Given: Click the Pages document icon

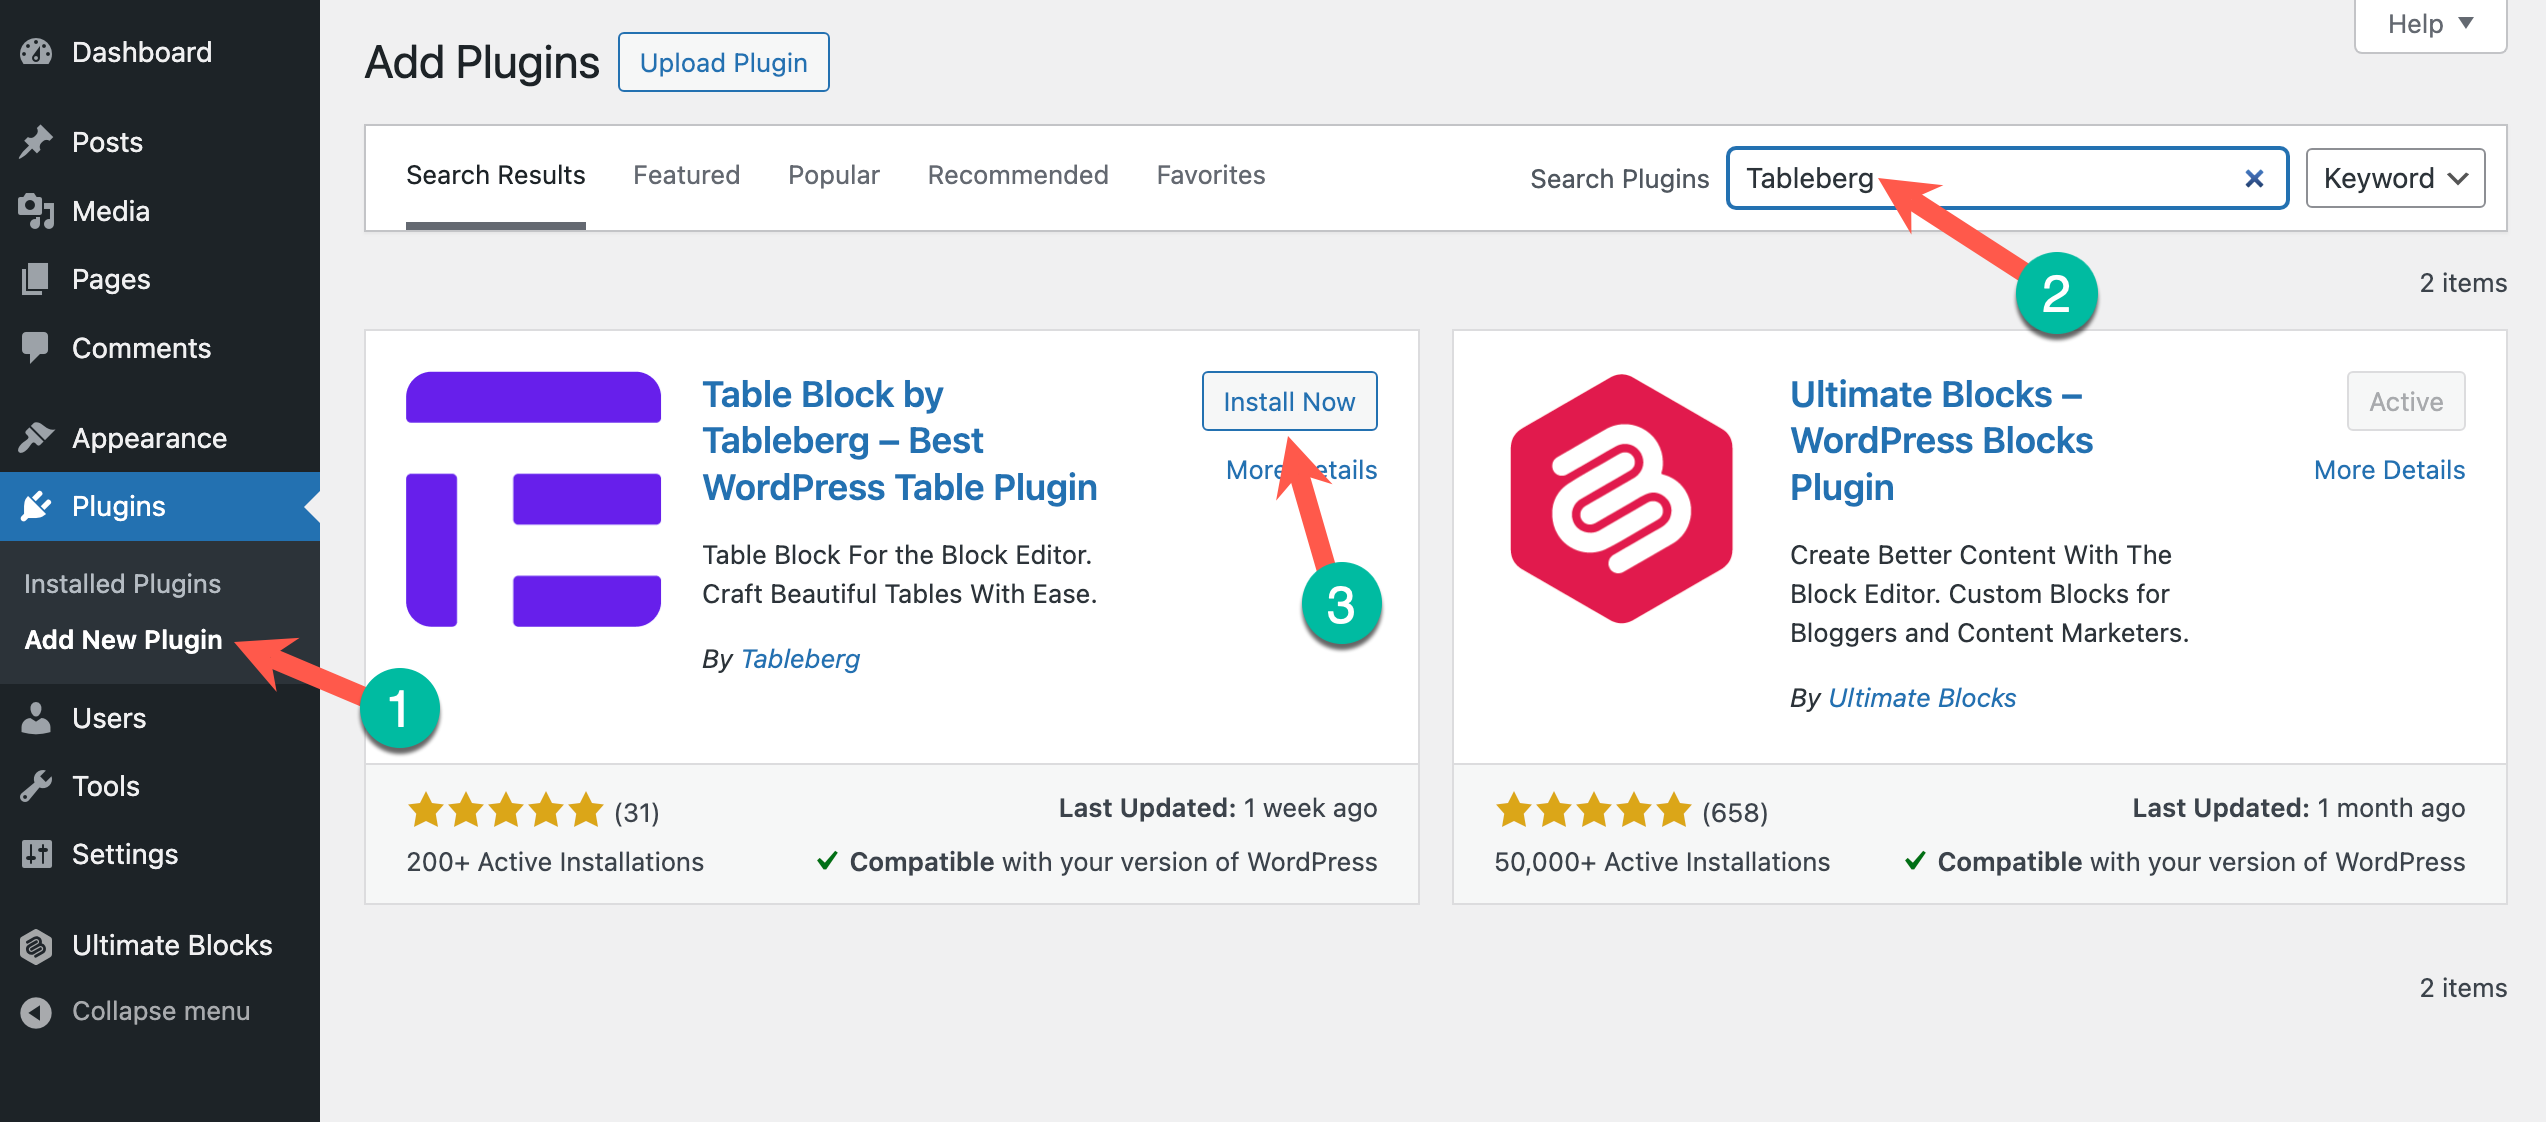Looking at the screenshot, I should click(36, 279).
